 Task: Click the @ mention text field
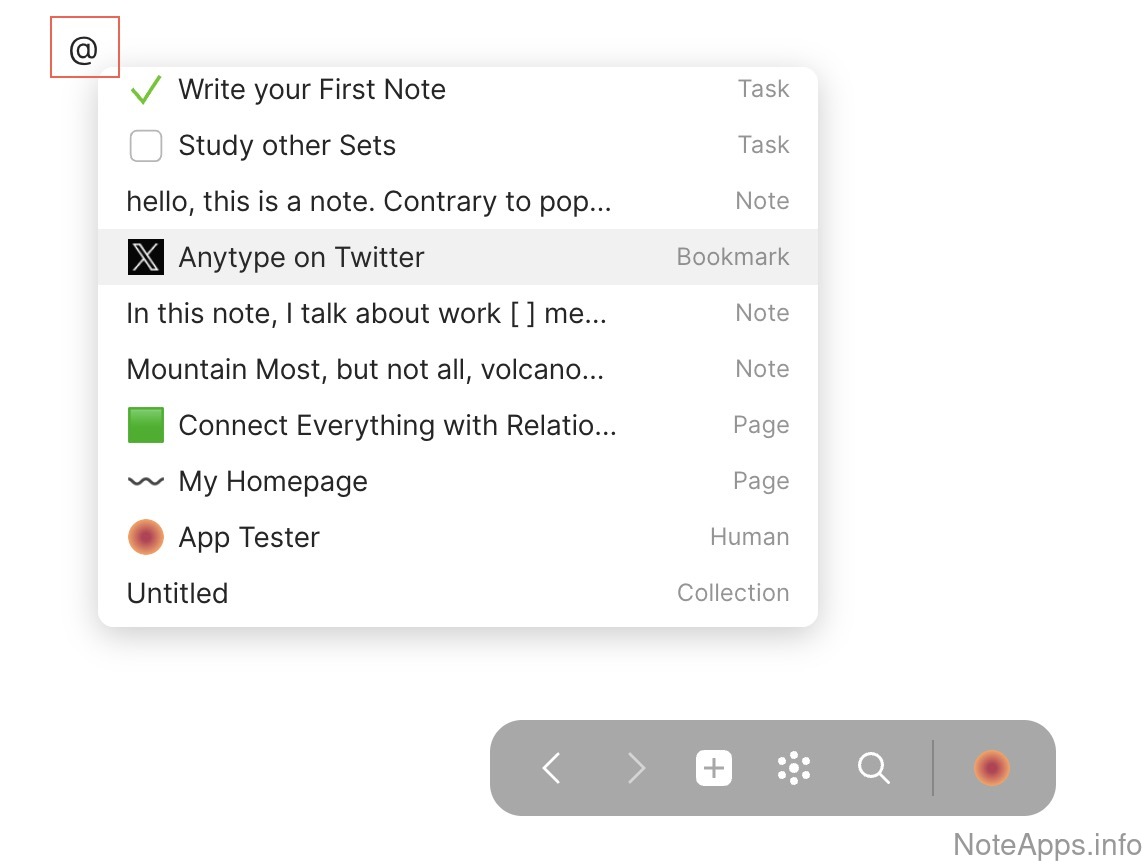tap(85, 48)
